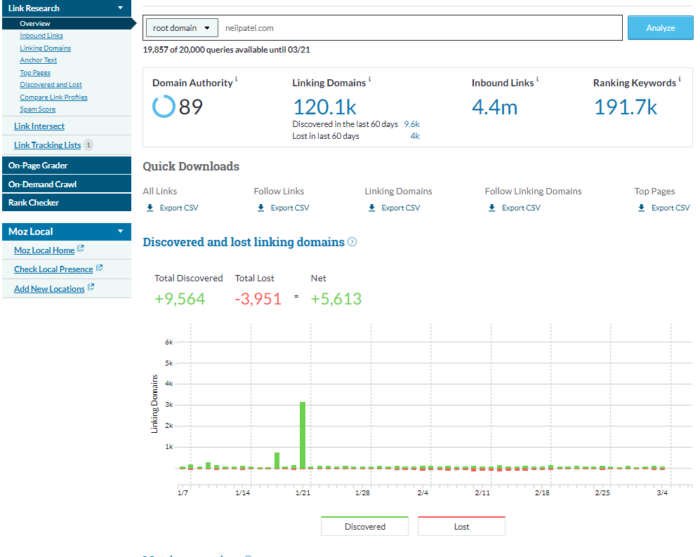Image resolution: width=700 pixels, height=557 pixels.
Task: Open Link Tracking Lists in sidebar
Action: 47,145
